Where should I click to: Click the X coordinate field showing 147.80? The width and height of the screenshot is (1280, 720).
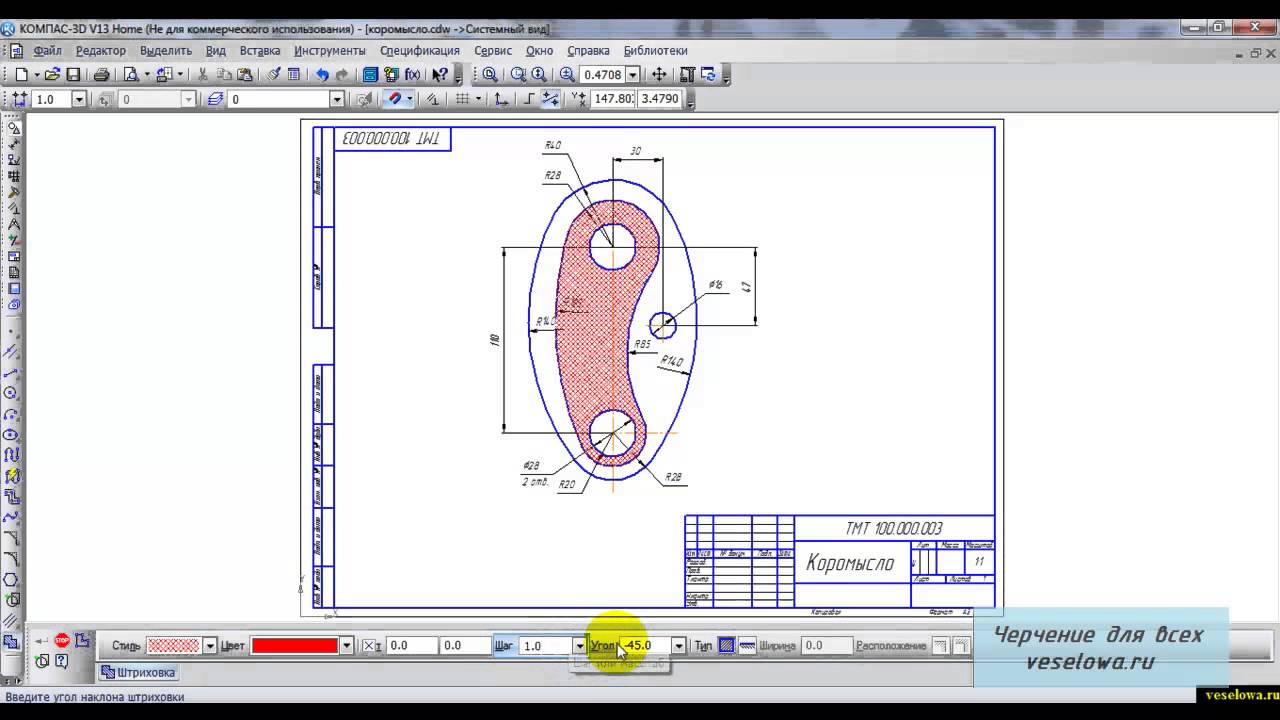tap(613, 99)
